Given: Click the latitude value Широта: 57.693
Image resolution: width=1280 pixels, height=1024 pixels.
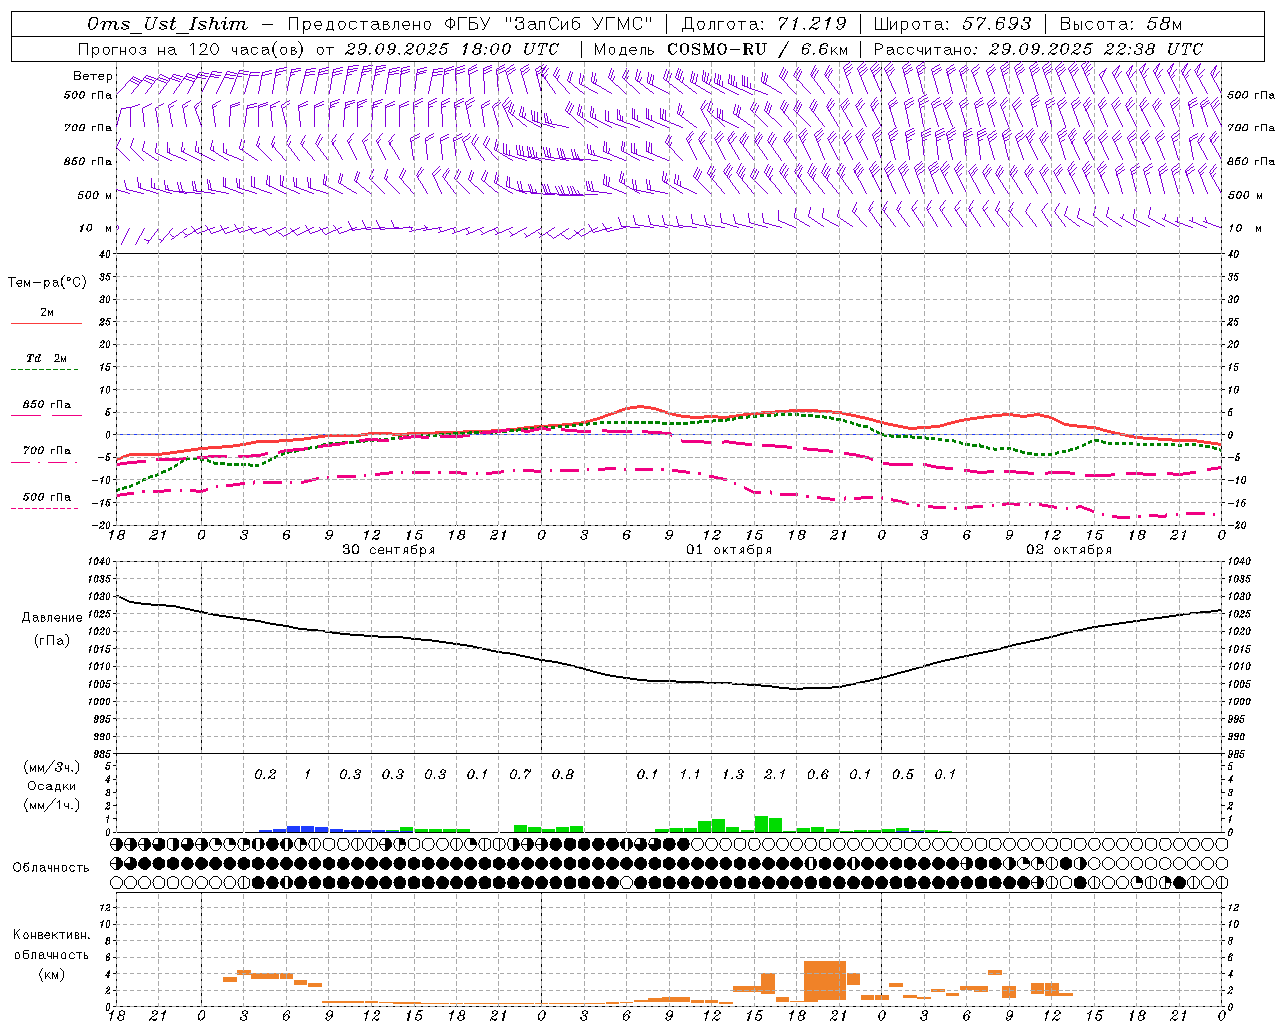Looking at the screenshot, I should pos(952,24).
